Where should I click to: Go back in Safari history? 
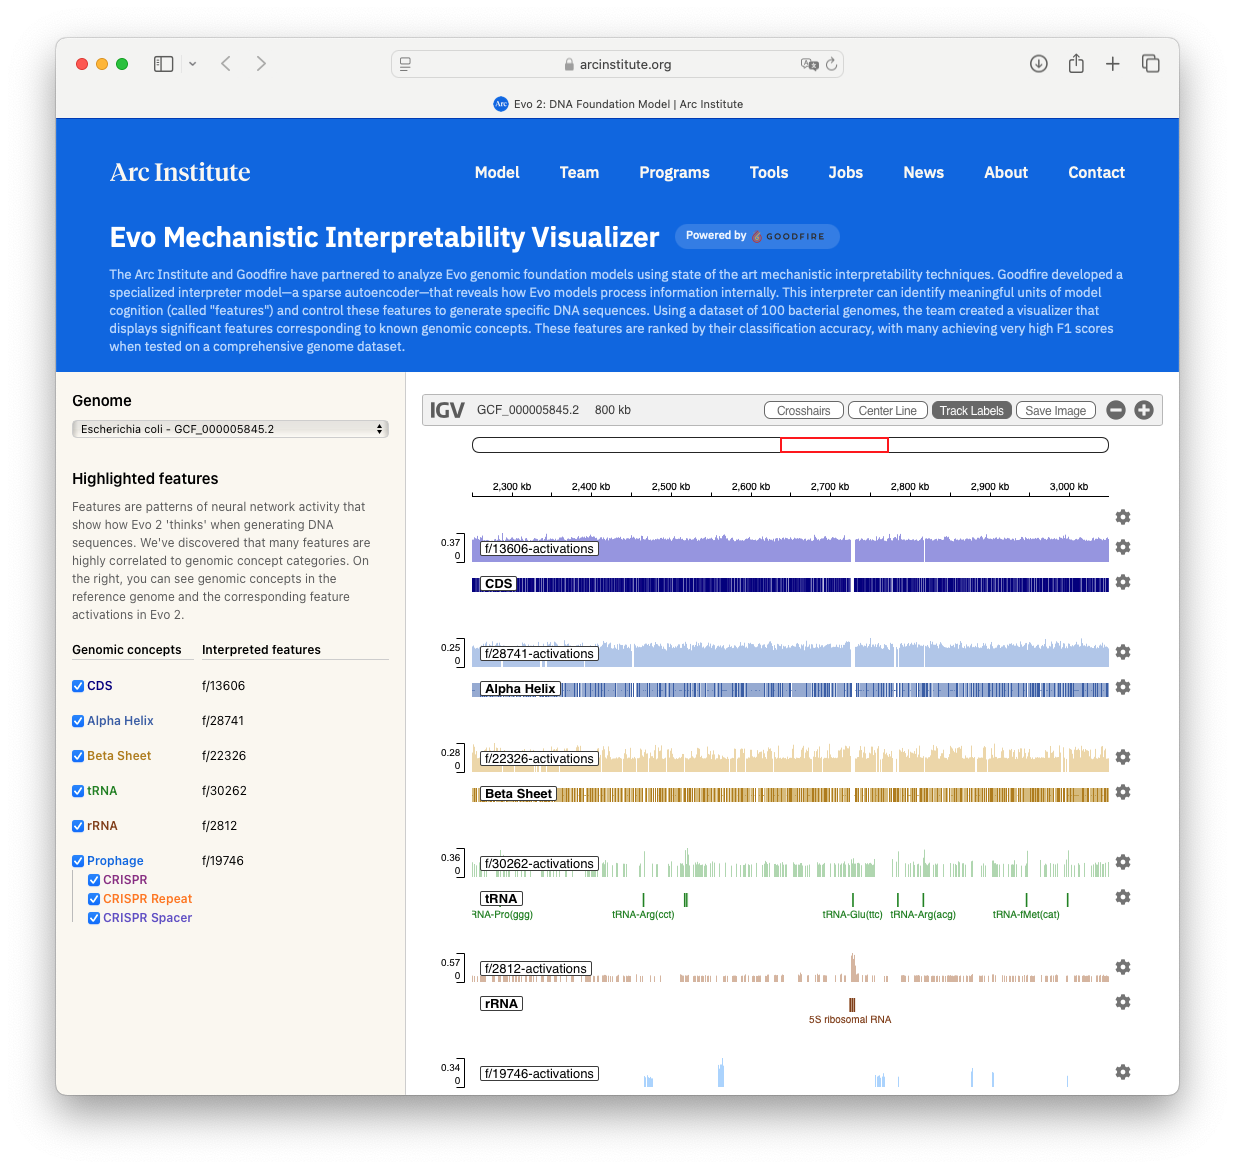coord(226,64)
